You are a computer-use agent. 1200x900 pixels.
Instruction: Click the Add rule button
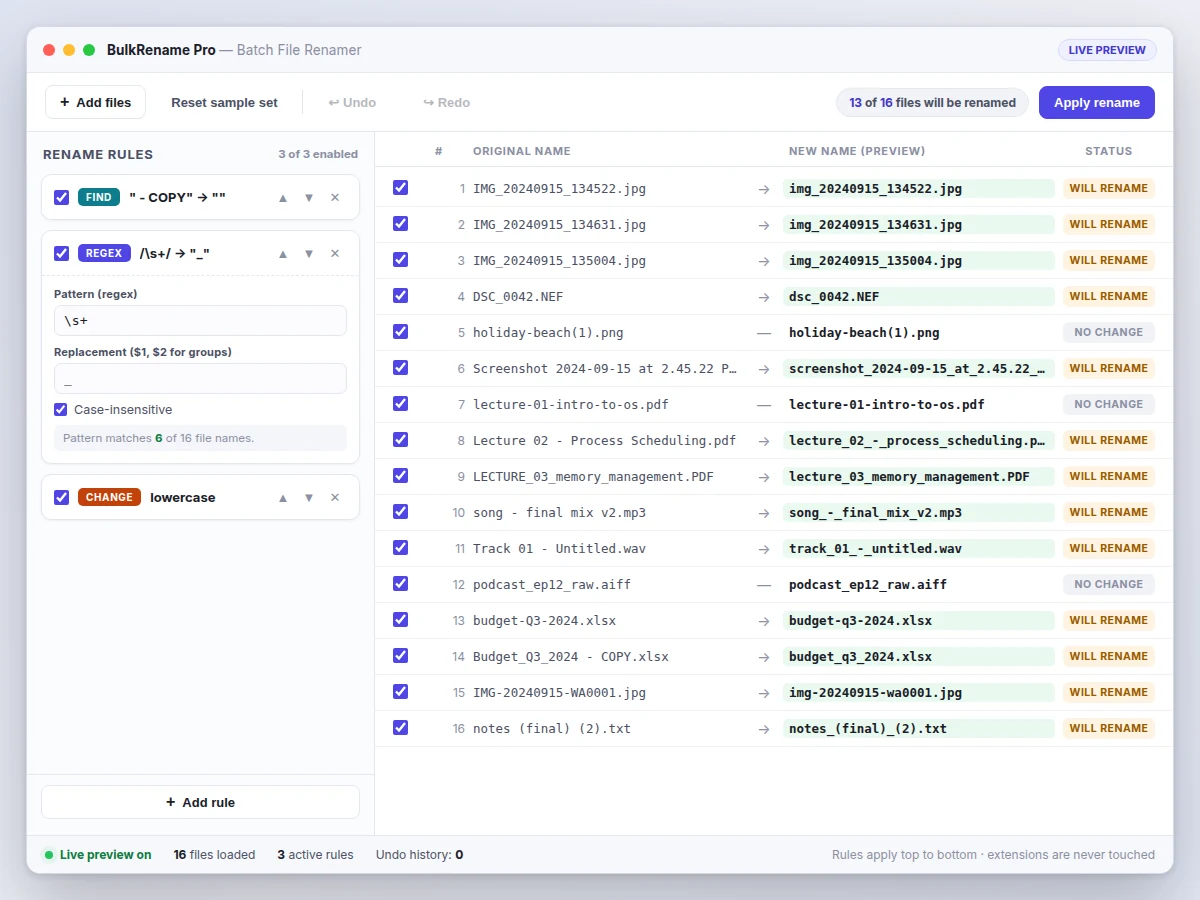[x=200, y=802]
